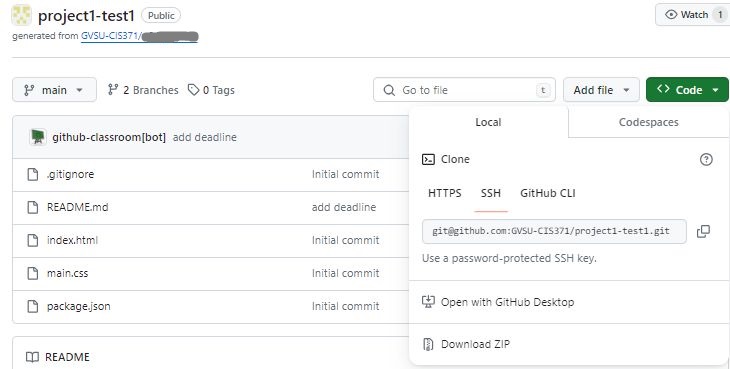Select the GitHub CLI clone option

pos(548,193)
